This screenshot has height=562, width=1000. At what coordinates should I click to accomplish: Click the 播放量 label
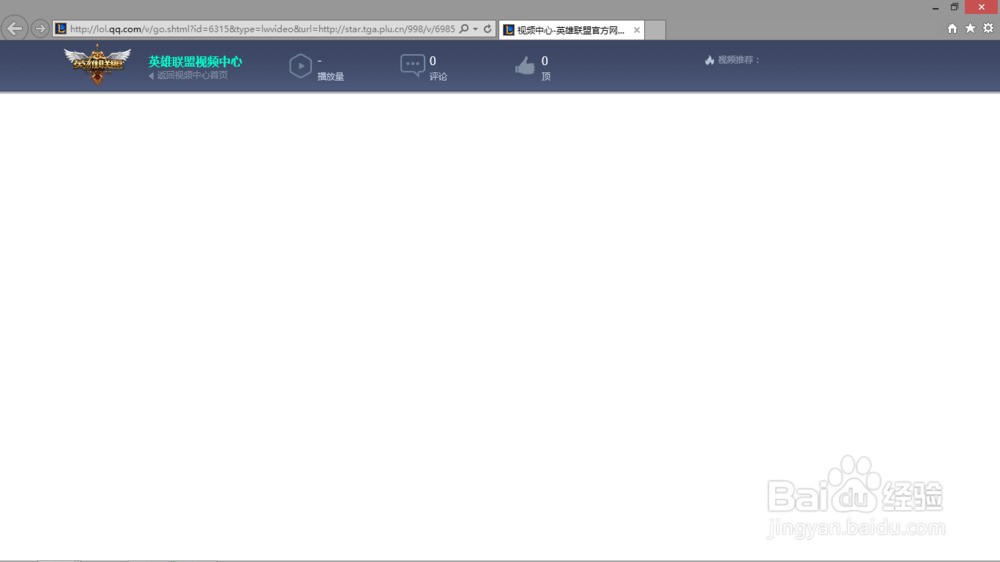pos(330,77)
